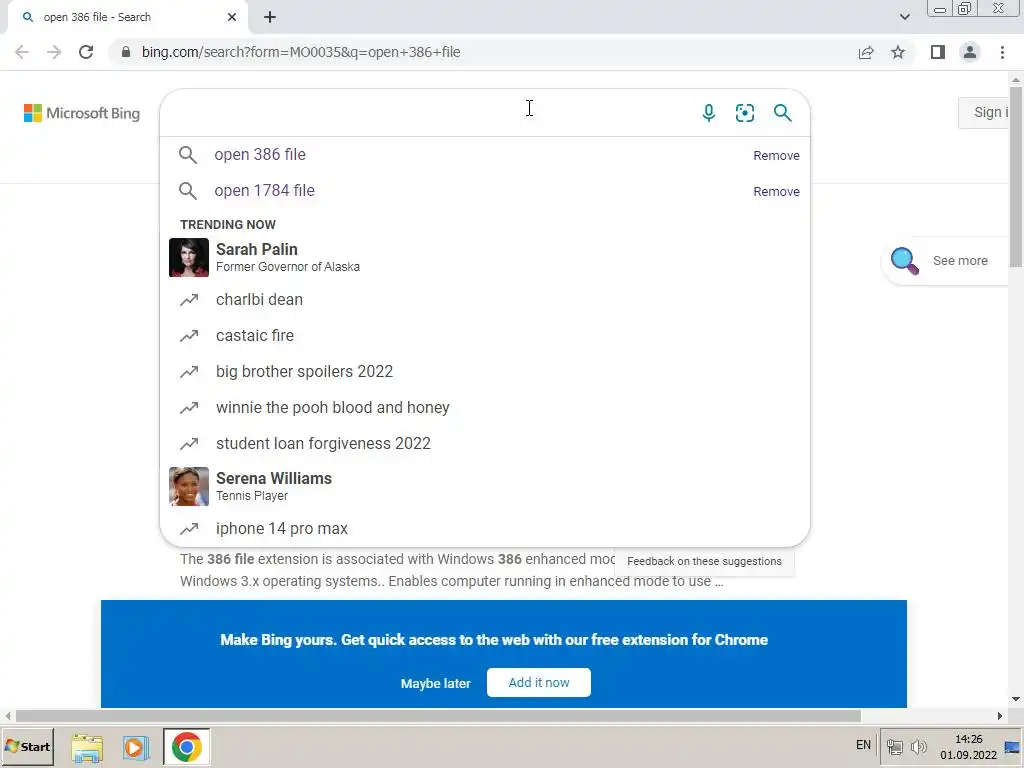This screenshot has width=1024, height=768.
Task: Click 'Add it now' button
Action: pos(539,682)
